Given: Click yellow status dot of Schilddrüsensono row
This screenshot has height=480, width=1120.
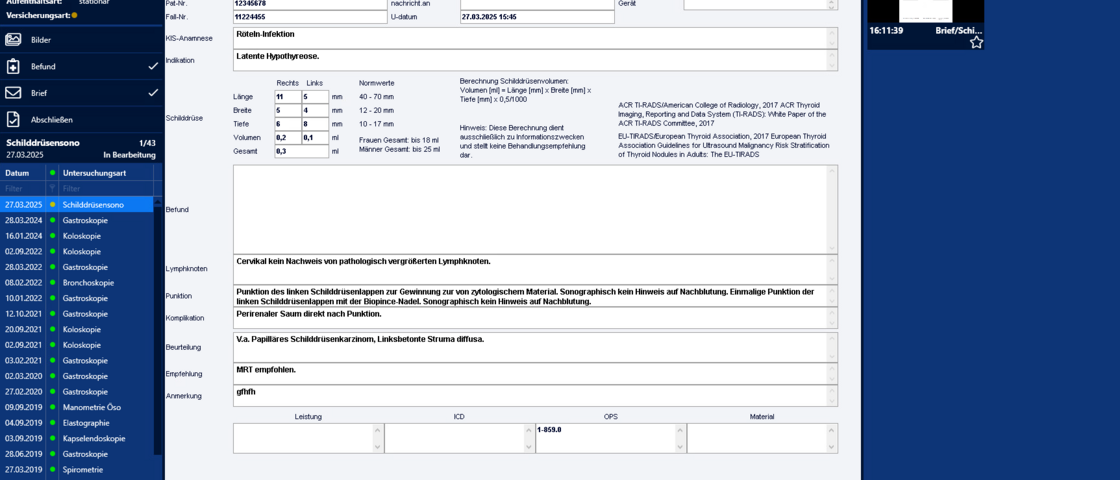Looking at the screenshot, I should (x=52, y=205).
